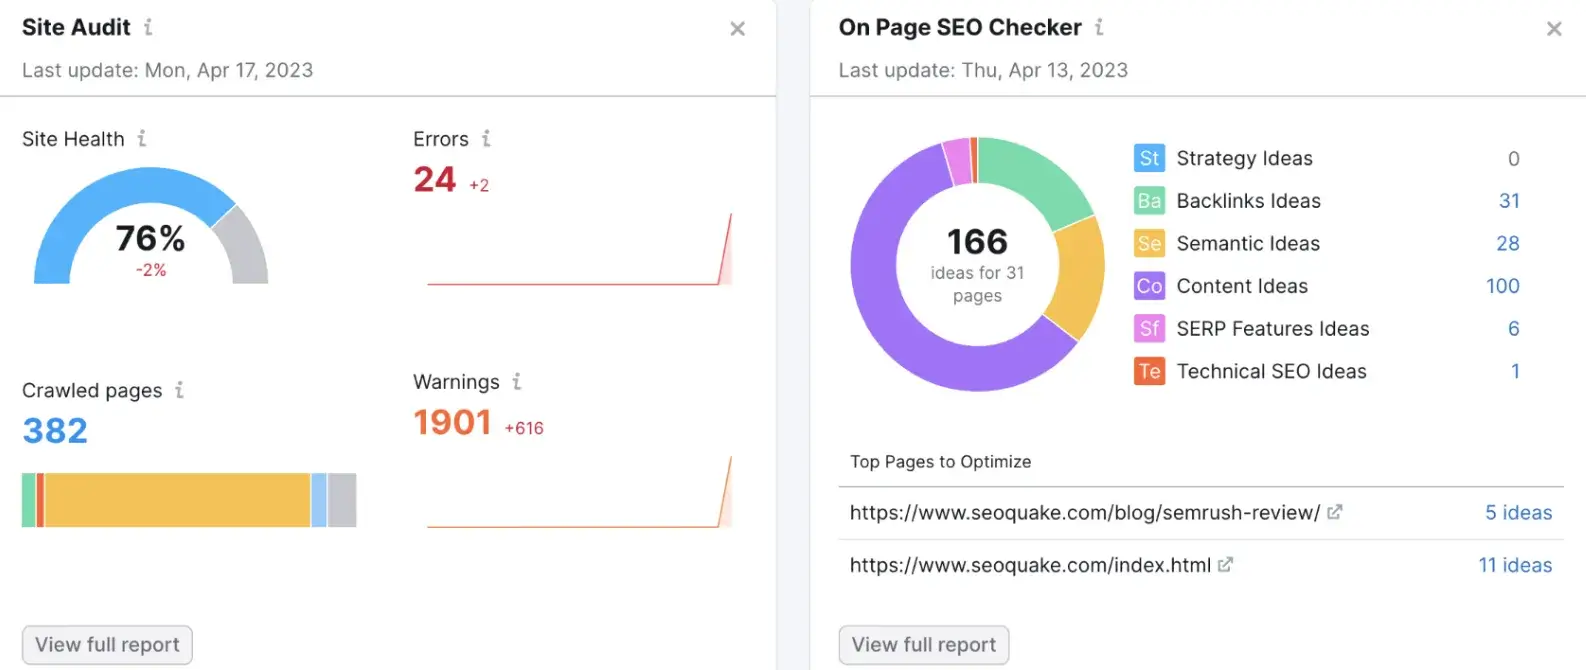
Task: Open the 5 ideas link
Action: pos(1518,513)
